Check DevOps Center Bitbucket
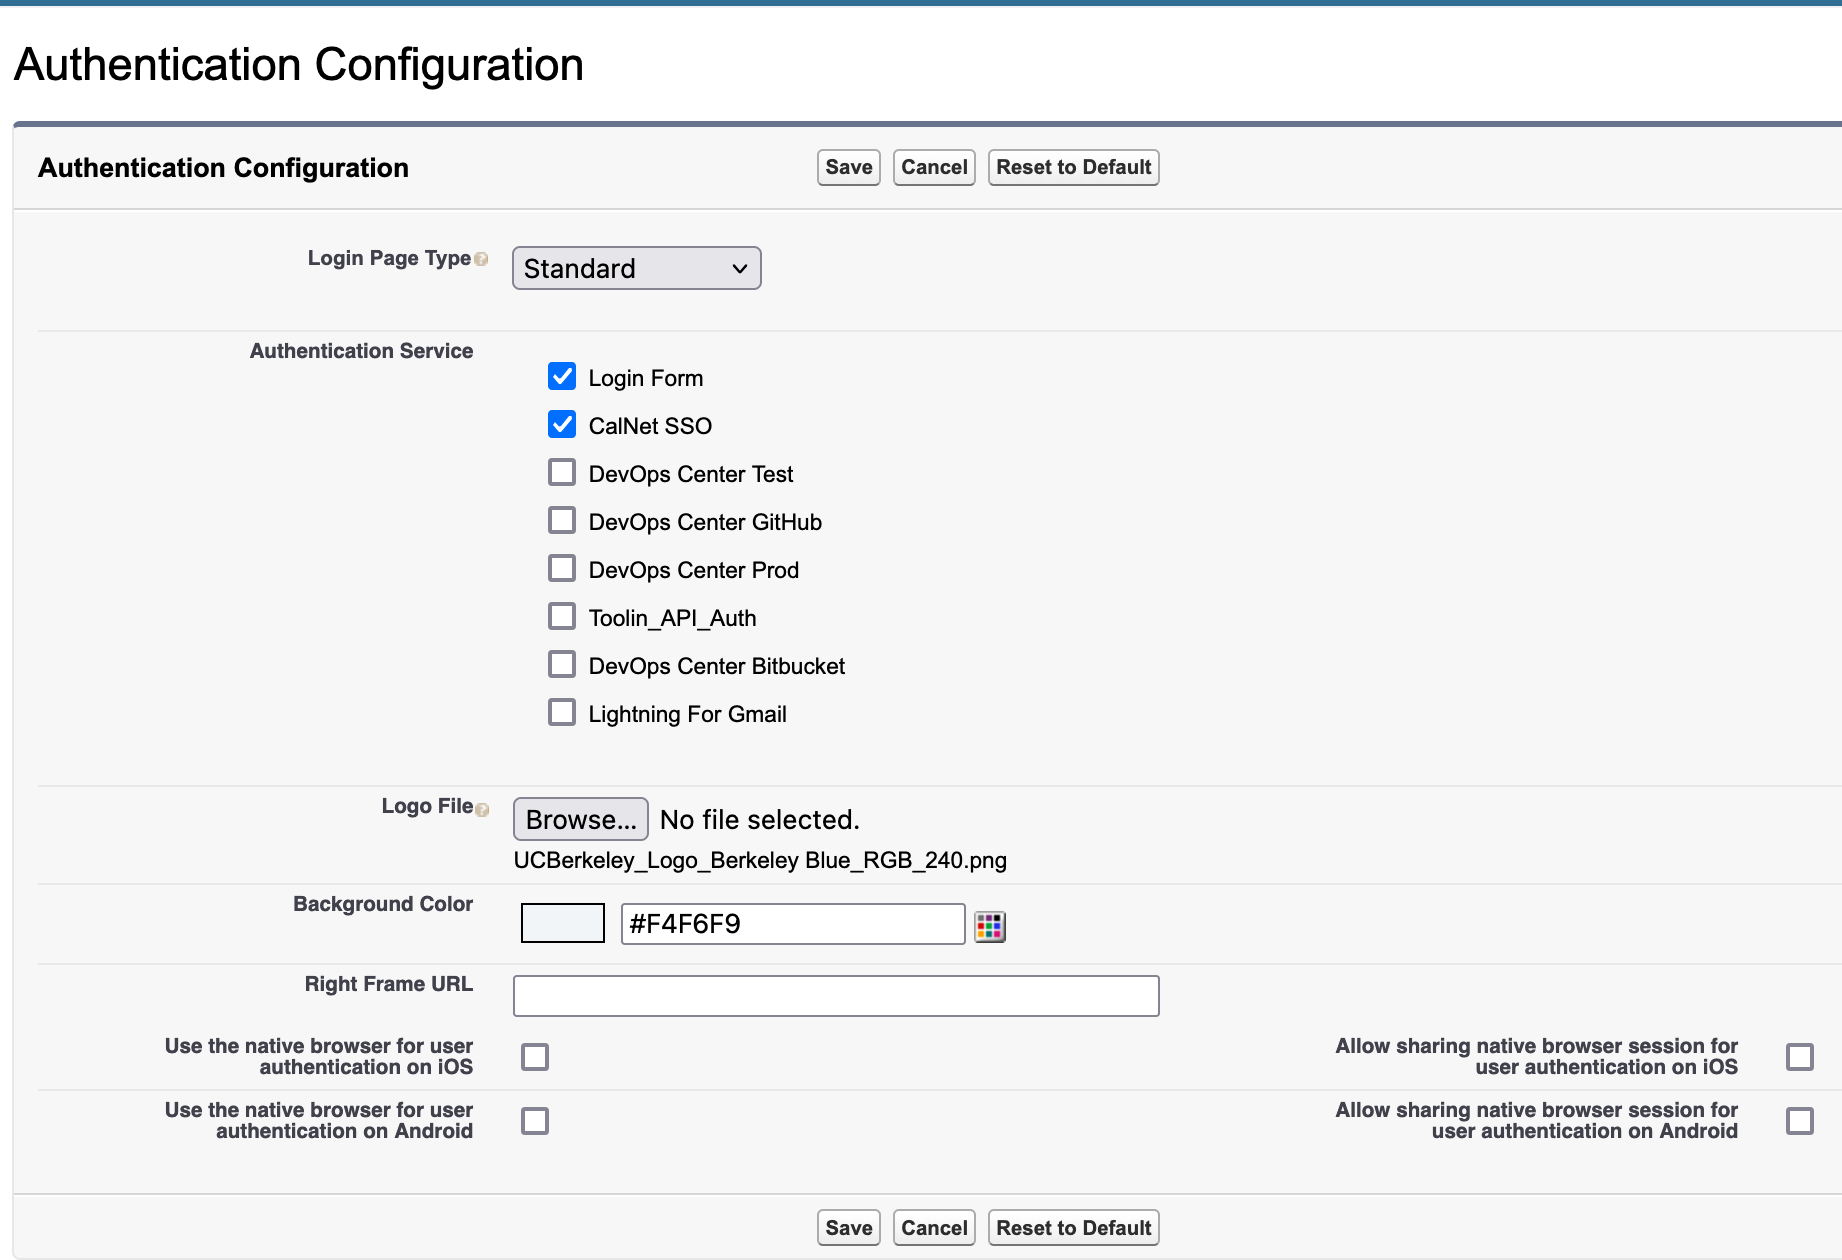1842x1260 pixels. [562, 663]
